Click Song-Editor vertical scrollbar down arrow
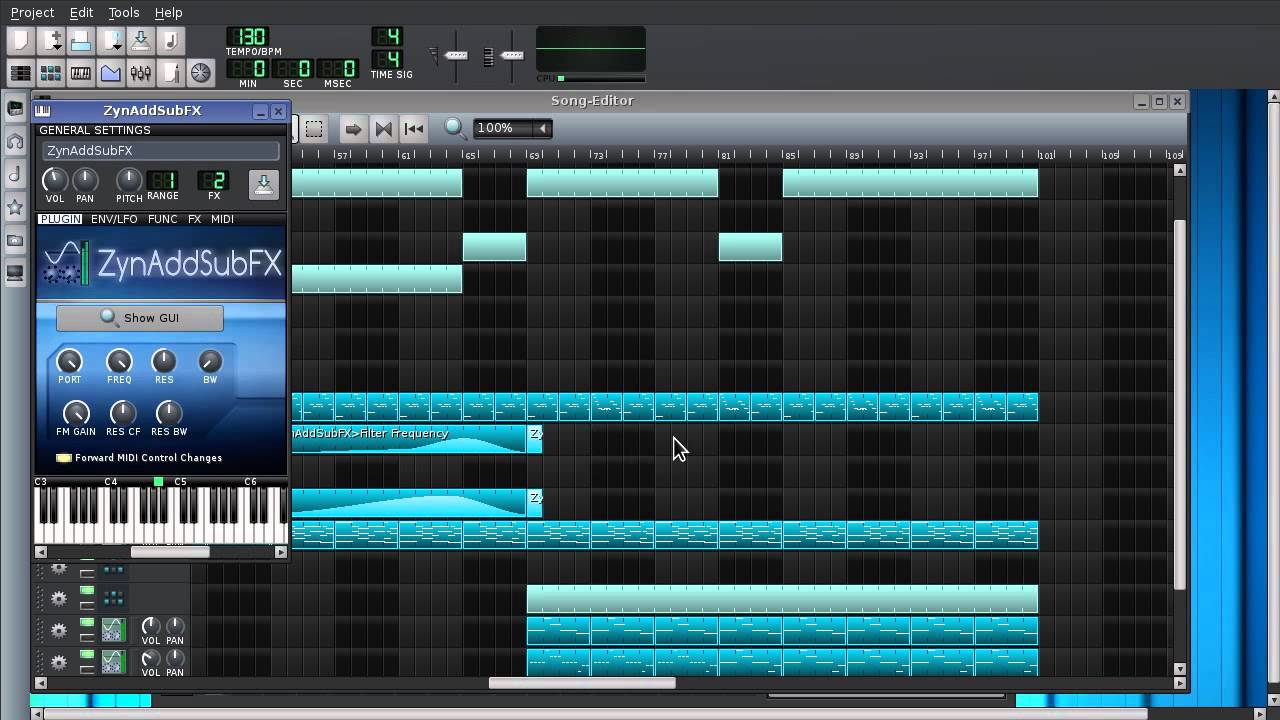Viewport: 1280px width, 720px height. coord(1179,669)
